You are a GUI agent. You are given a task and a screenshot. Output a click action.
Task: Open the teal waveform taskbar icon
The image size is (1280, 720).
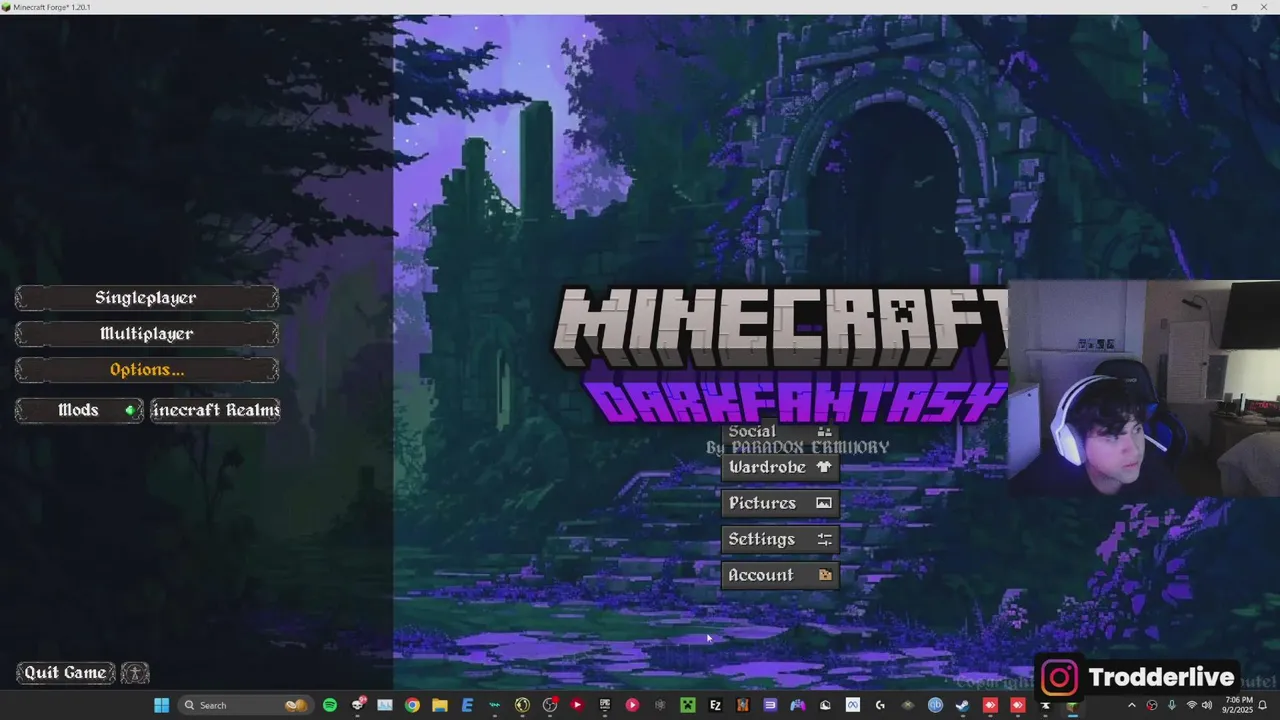point(495,705)
